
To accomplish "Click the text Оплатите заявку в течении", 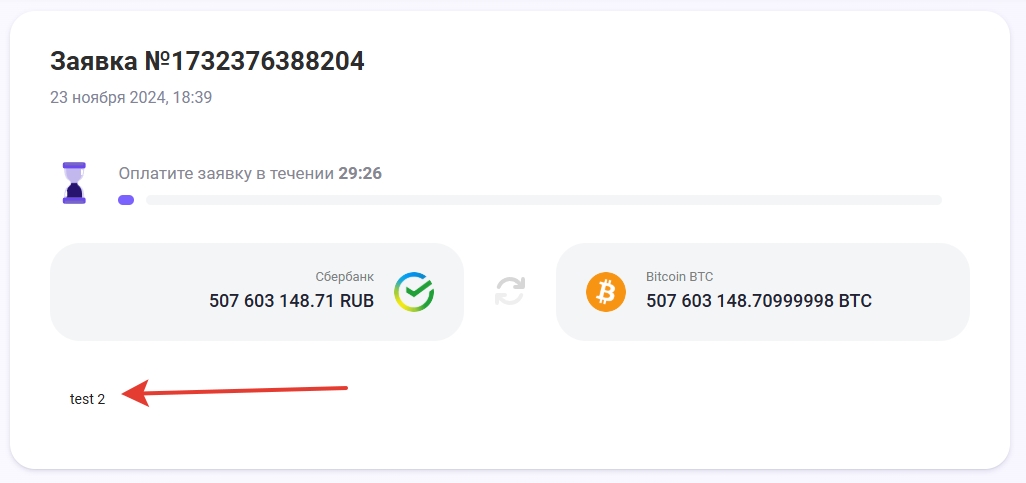I will 226,174.
